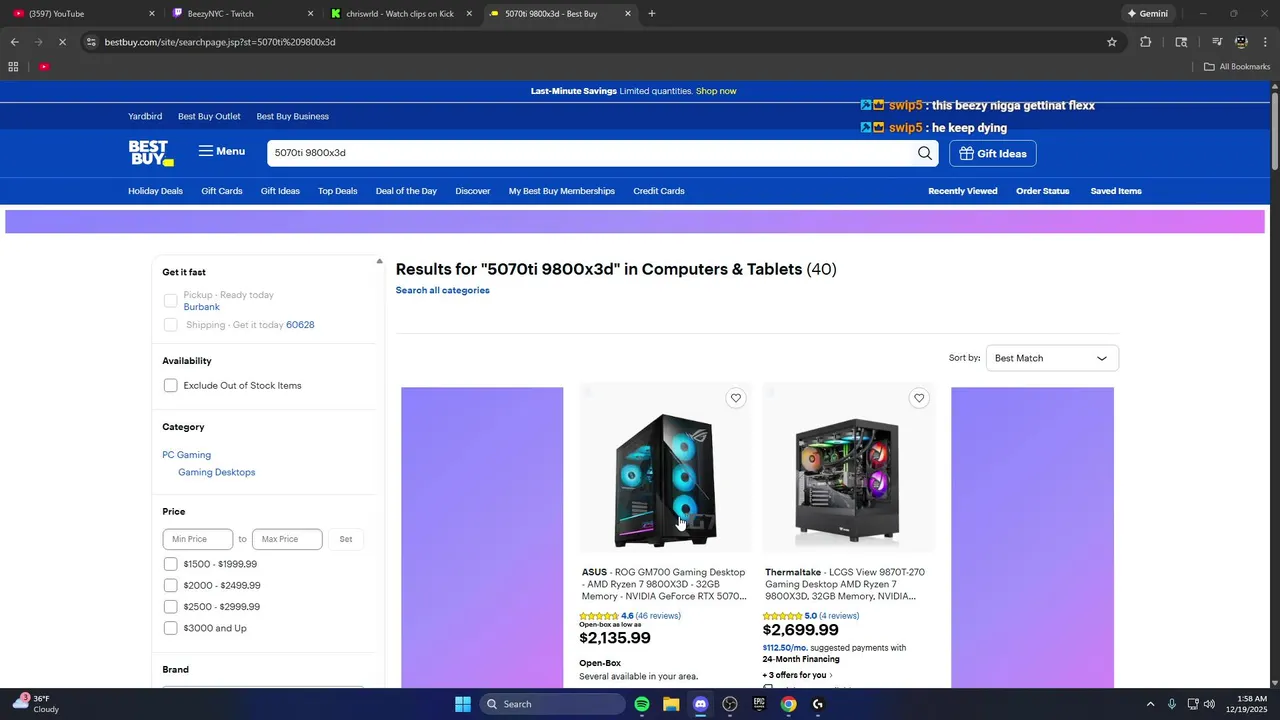
Task: Switch to the chriswrld Kick tab
Action: (402, 14)
